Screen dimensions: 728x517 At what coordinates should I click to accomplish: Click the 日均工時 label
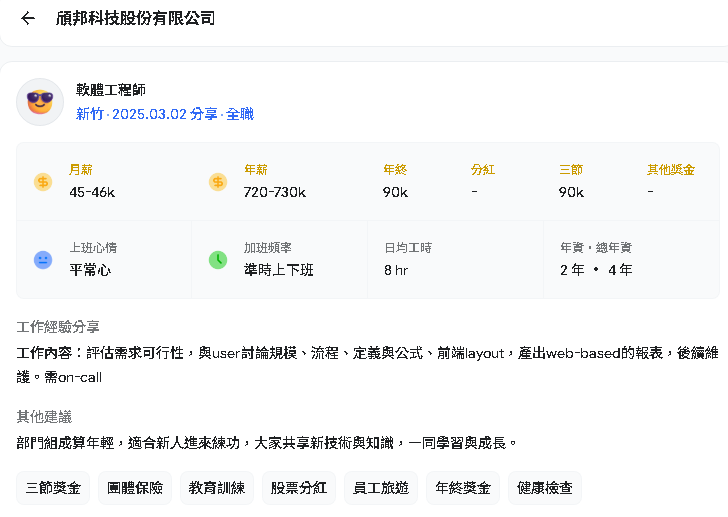(408, 248)
